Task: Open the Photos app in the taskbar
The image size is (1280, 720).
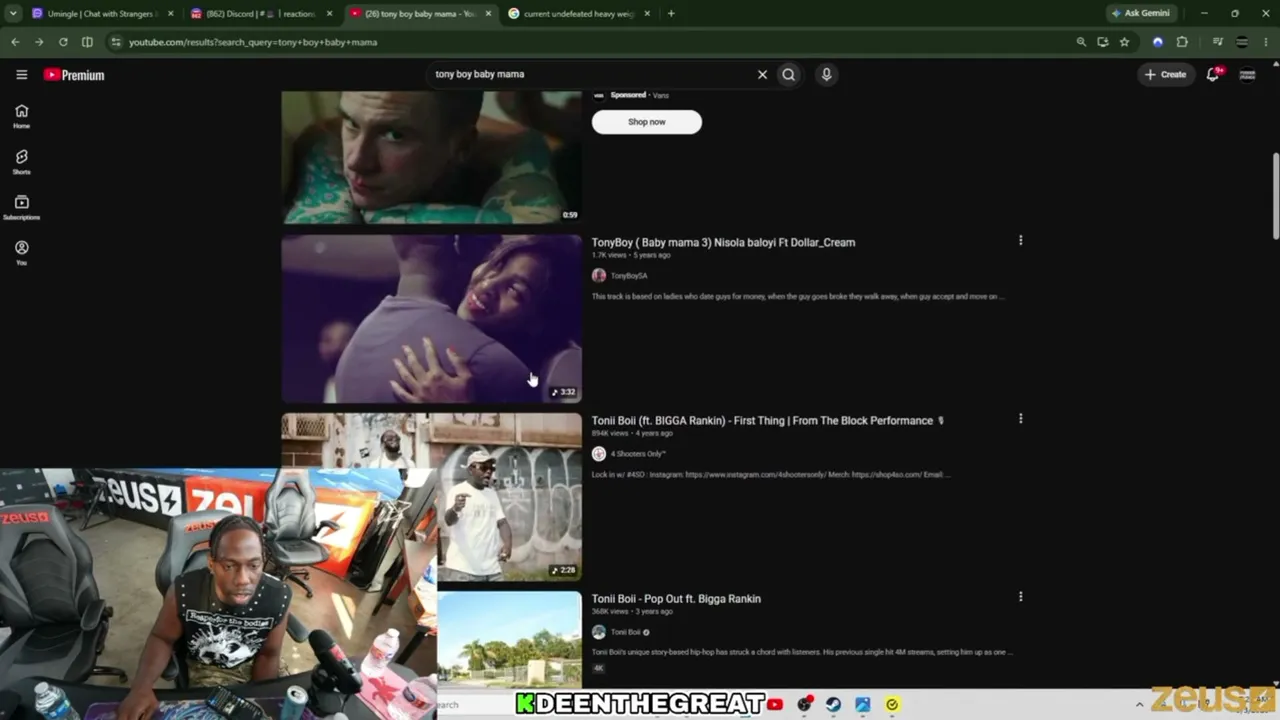Action: (862, 705)
